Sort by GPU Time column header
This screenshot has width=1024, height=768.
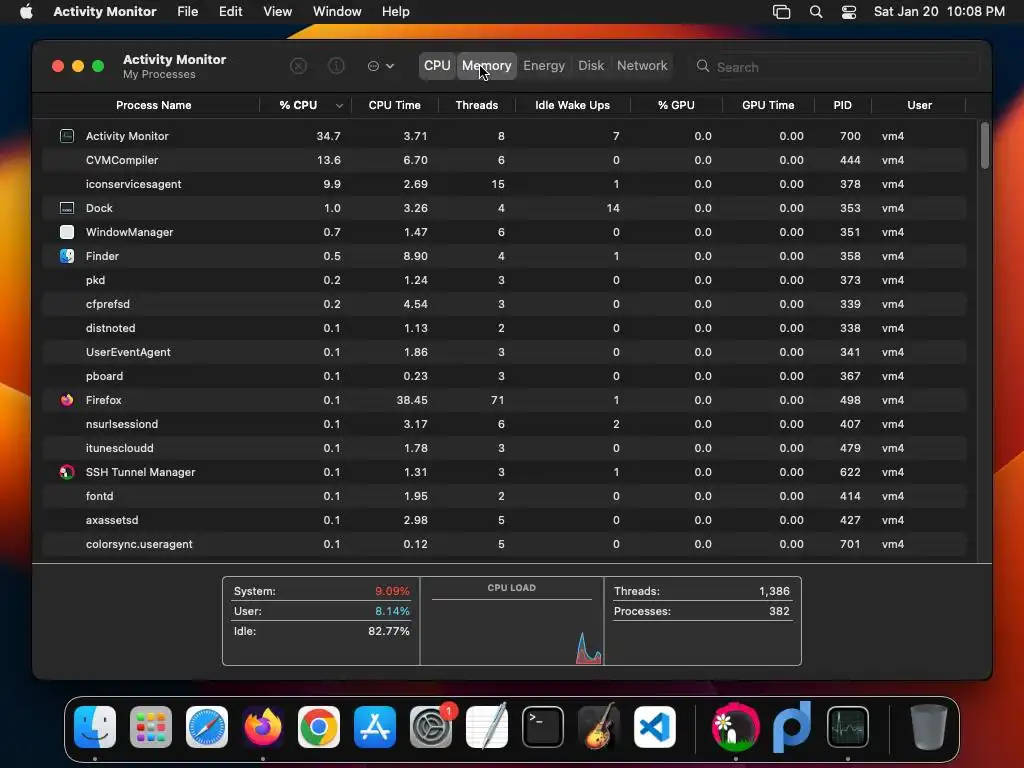click(768, 105)
